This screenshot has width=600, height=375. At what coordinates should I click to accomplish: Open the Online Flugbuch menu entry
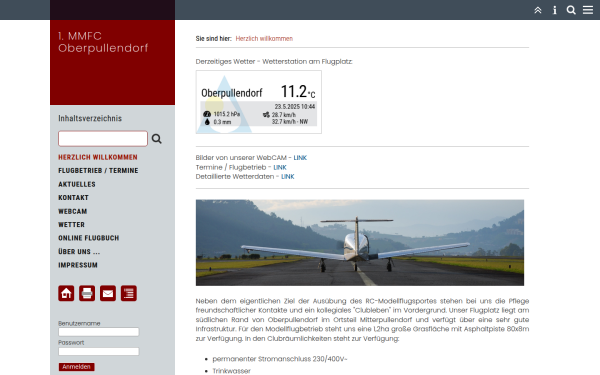click(89, 238)
